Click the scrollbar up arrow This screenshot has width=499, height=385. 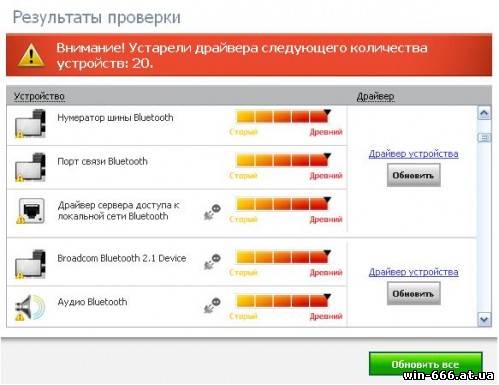[484, 113]
